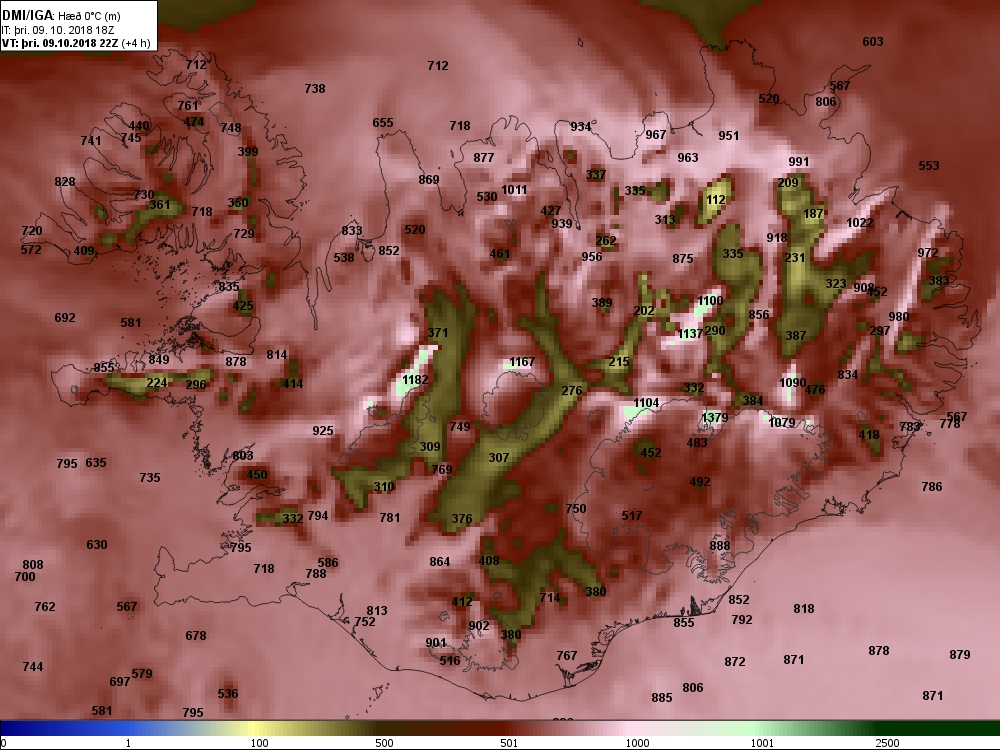
Task: Click map value 786
Action: (x=932, y=487)
